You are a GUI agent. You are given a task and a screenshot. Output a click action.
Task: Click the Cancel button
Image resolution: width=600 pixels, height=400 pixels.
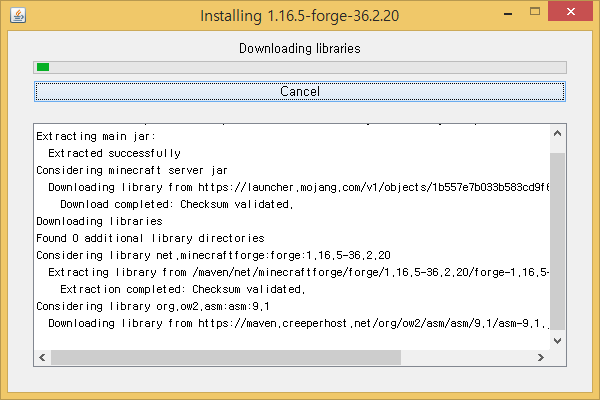(300, 91)
